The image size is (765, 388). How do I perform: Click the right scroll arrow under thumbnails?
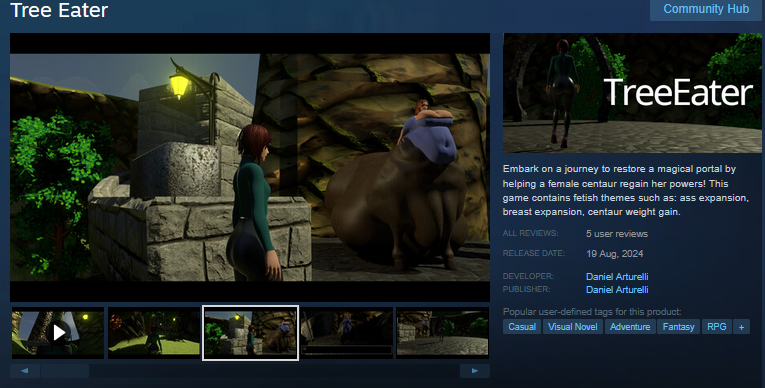point(475,371)
